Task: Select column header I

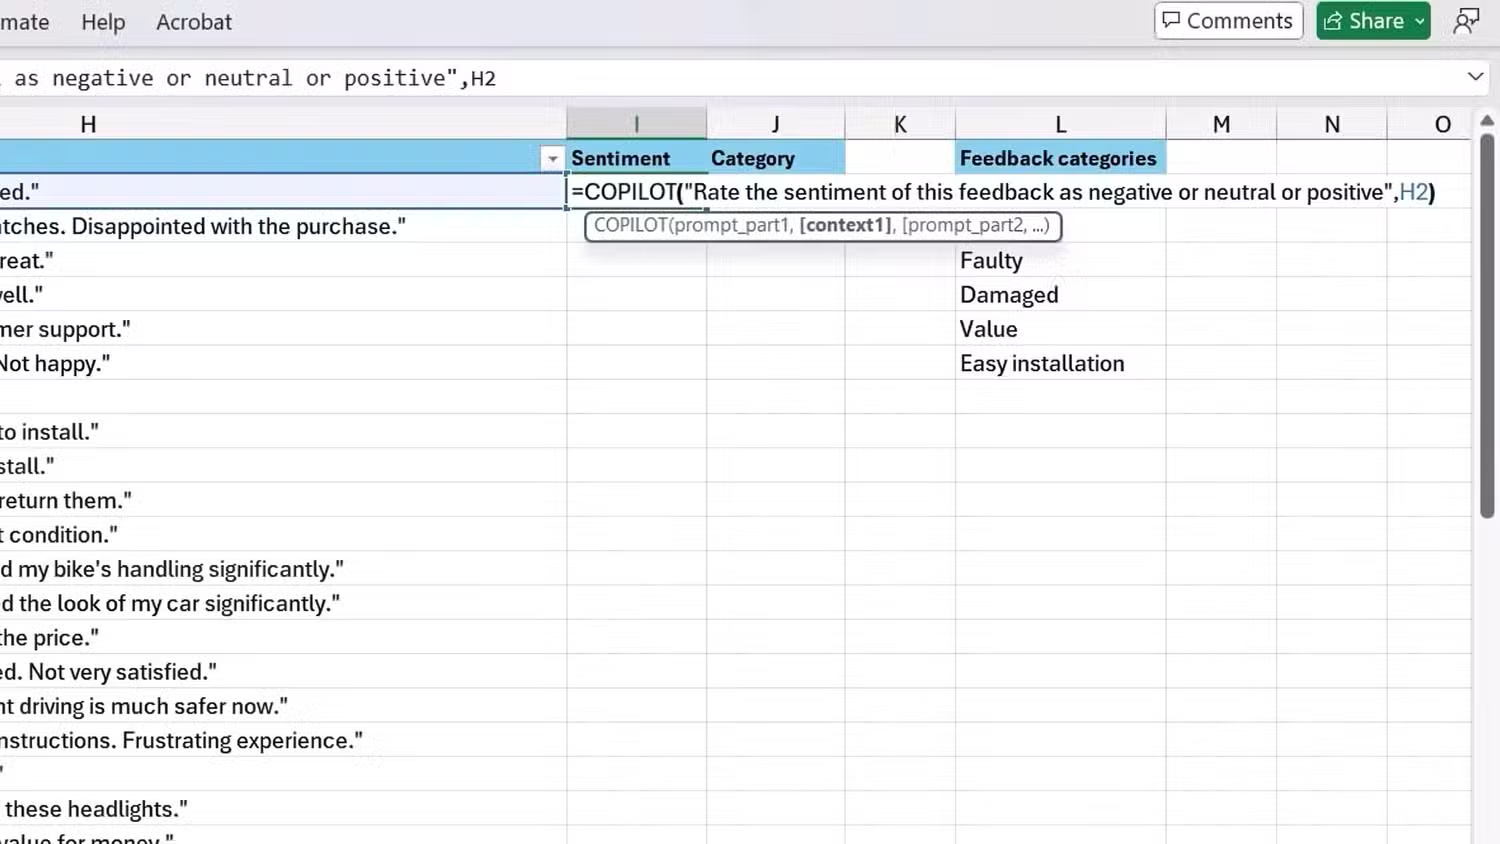Action: point(636,123)
